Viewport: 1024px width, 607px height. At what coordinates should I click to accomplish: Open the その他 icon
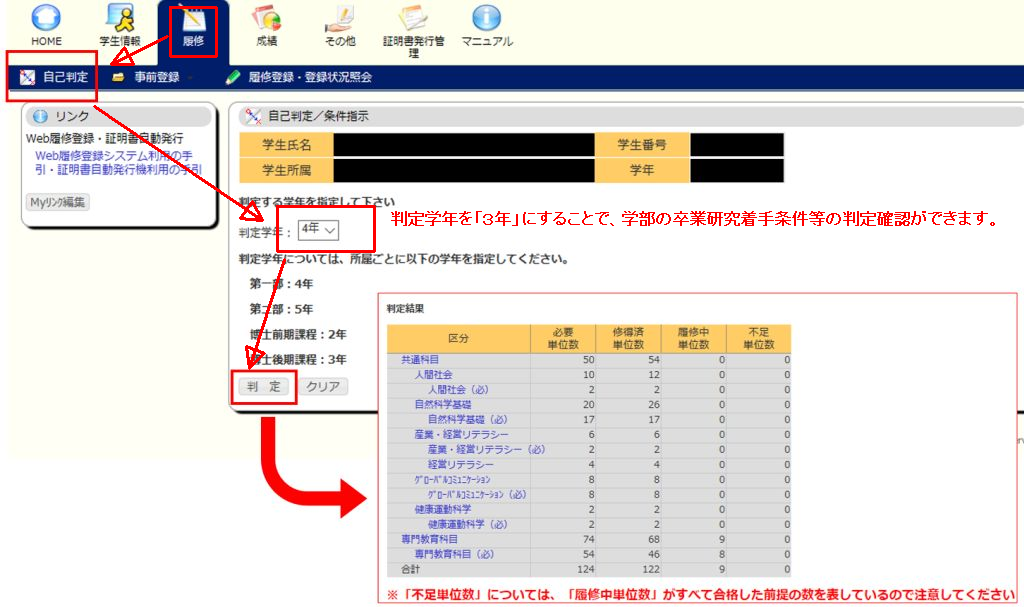coord(340,18)
